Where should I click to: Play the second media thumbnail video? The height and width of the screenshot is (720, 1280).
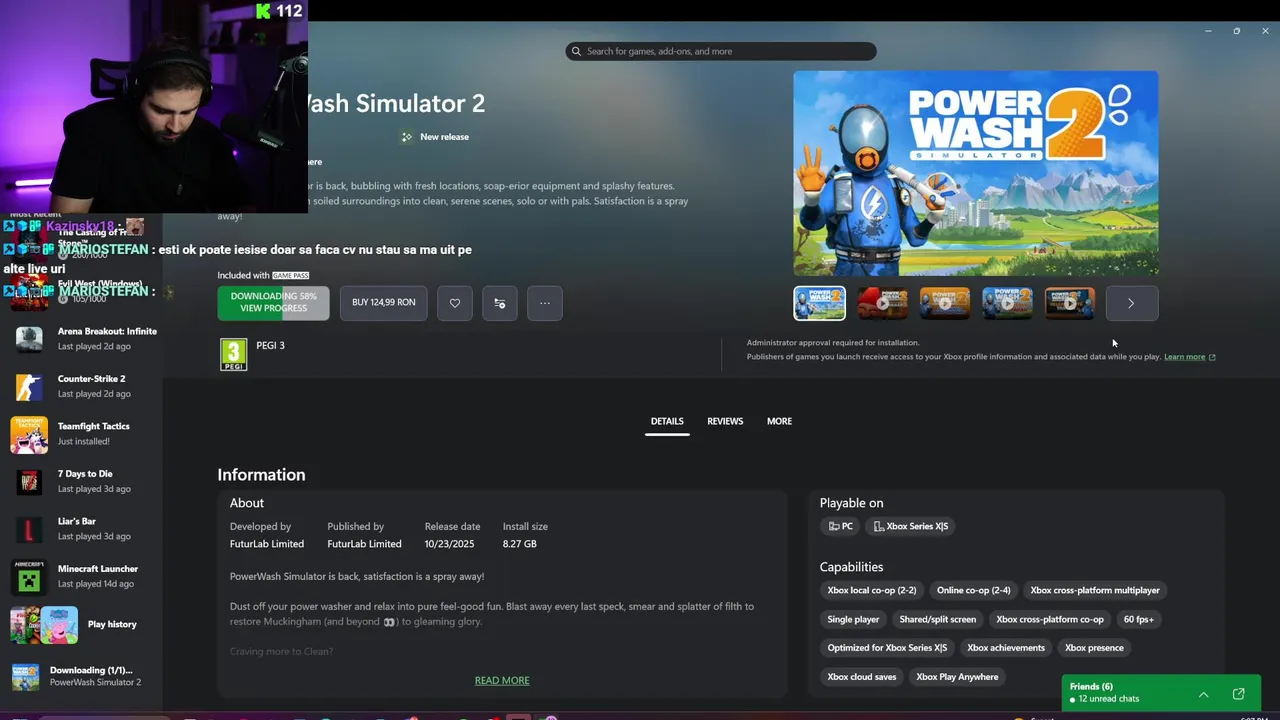[x=882, y=303]
